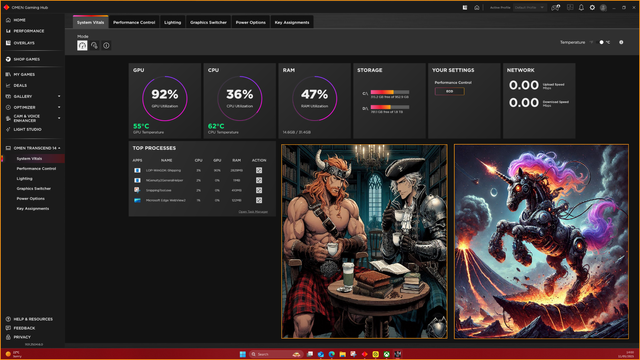This screenshot has height=360, width=640.
Task: Open Microsoft Edge from the taskbar
Action: (x=331, y=354)
